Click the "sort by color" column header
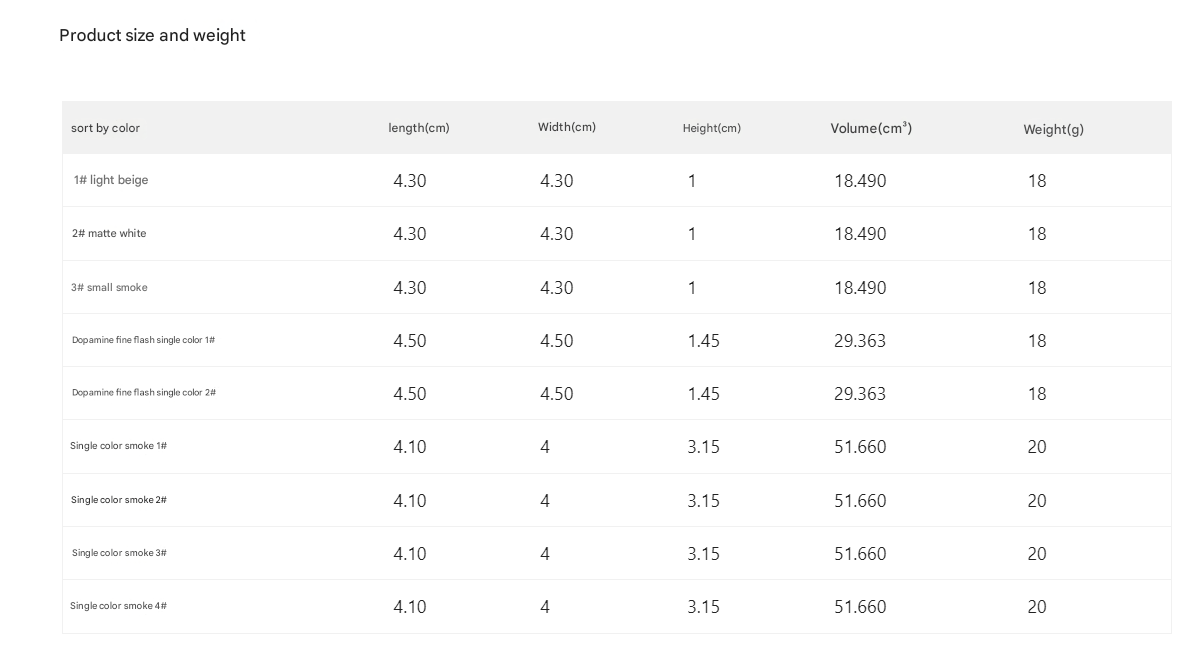 pos(105,128)
